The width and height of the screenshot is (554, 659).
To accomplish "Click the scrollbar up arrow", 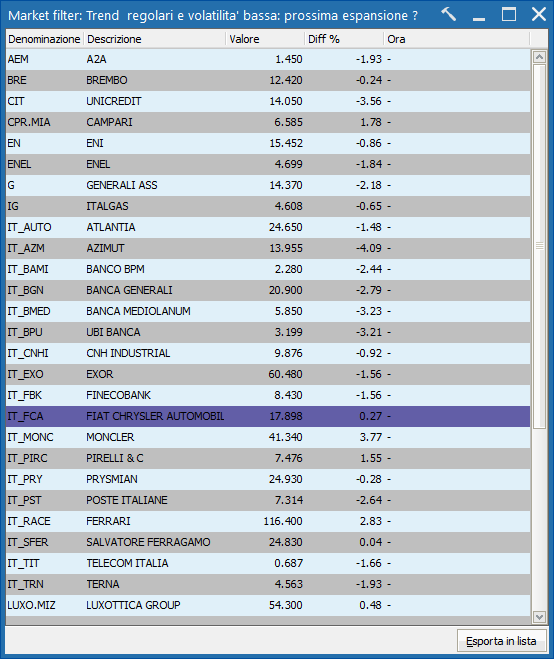I will pyautogui.click(x=539, y=57).
